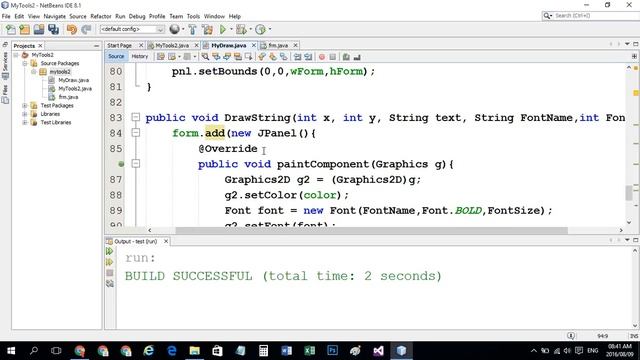The image size is (640, 360).
Task: Click the Redo toolbar icon
Action: [x=86, y=29]
